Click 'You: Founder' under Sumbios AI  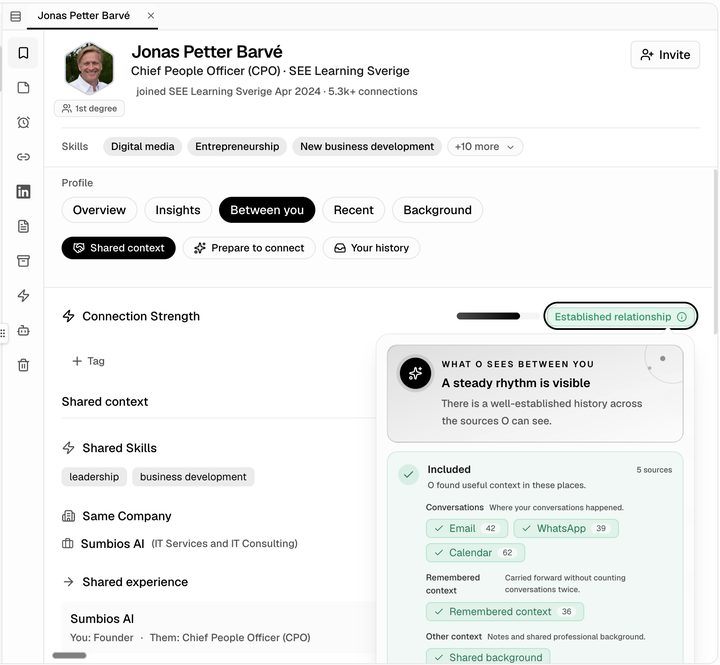coord(101,638)
